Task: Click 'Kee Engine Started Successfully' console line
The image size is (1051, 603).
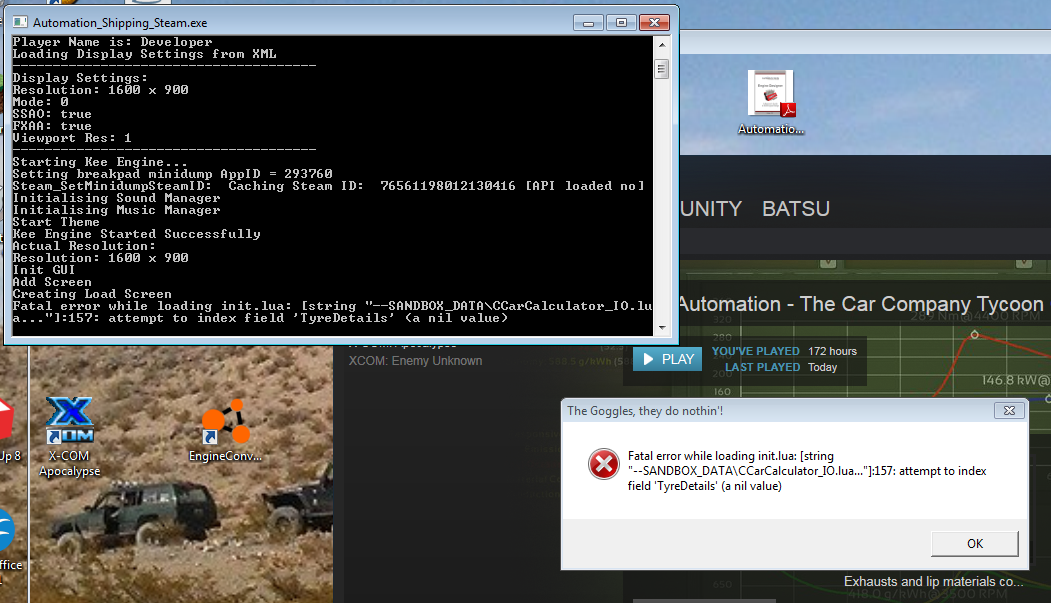Action: [x=136, y=234]
